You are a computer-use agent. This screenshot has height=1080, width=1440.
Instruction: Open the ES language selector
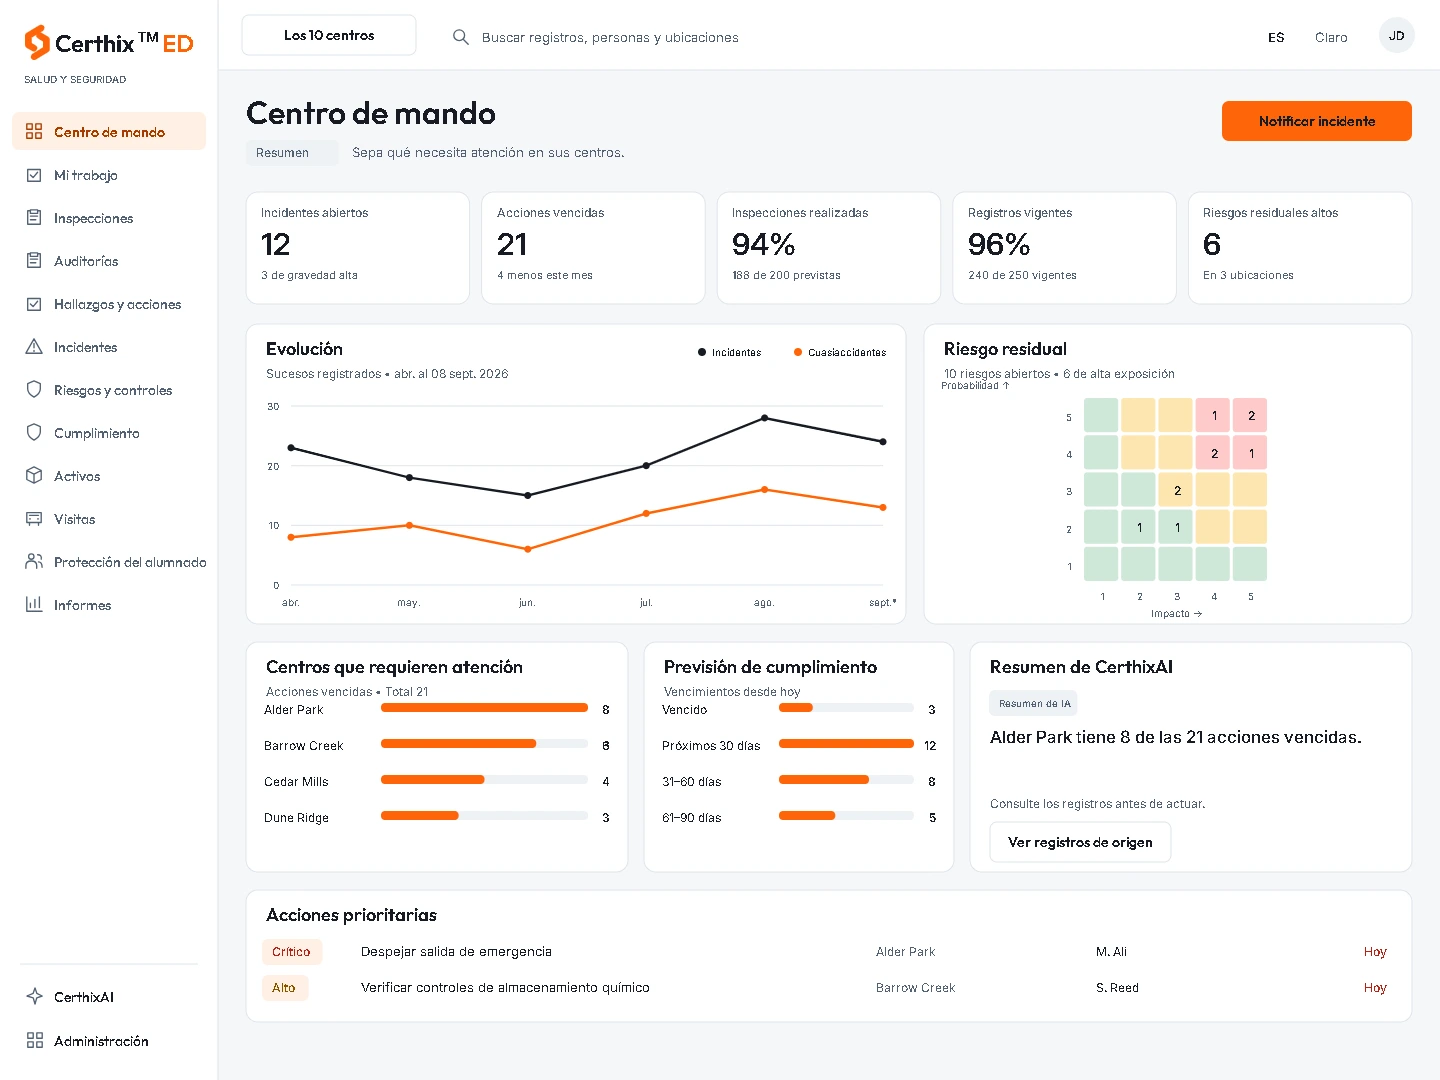pos(1276,37)
